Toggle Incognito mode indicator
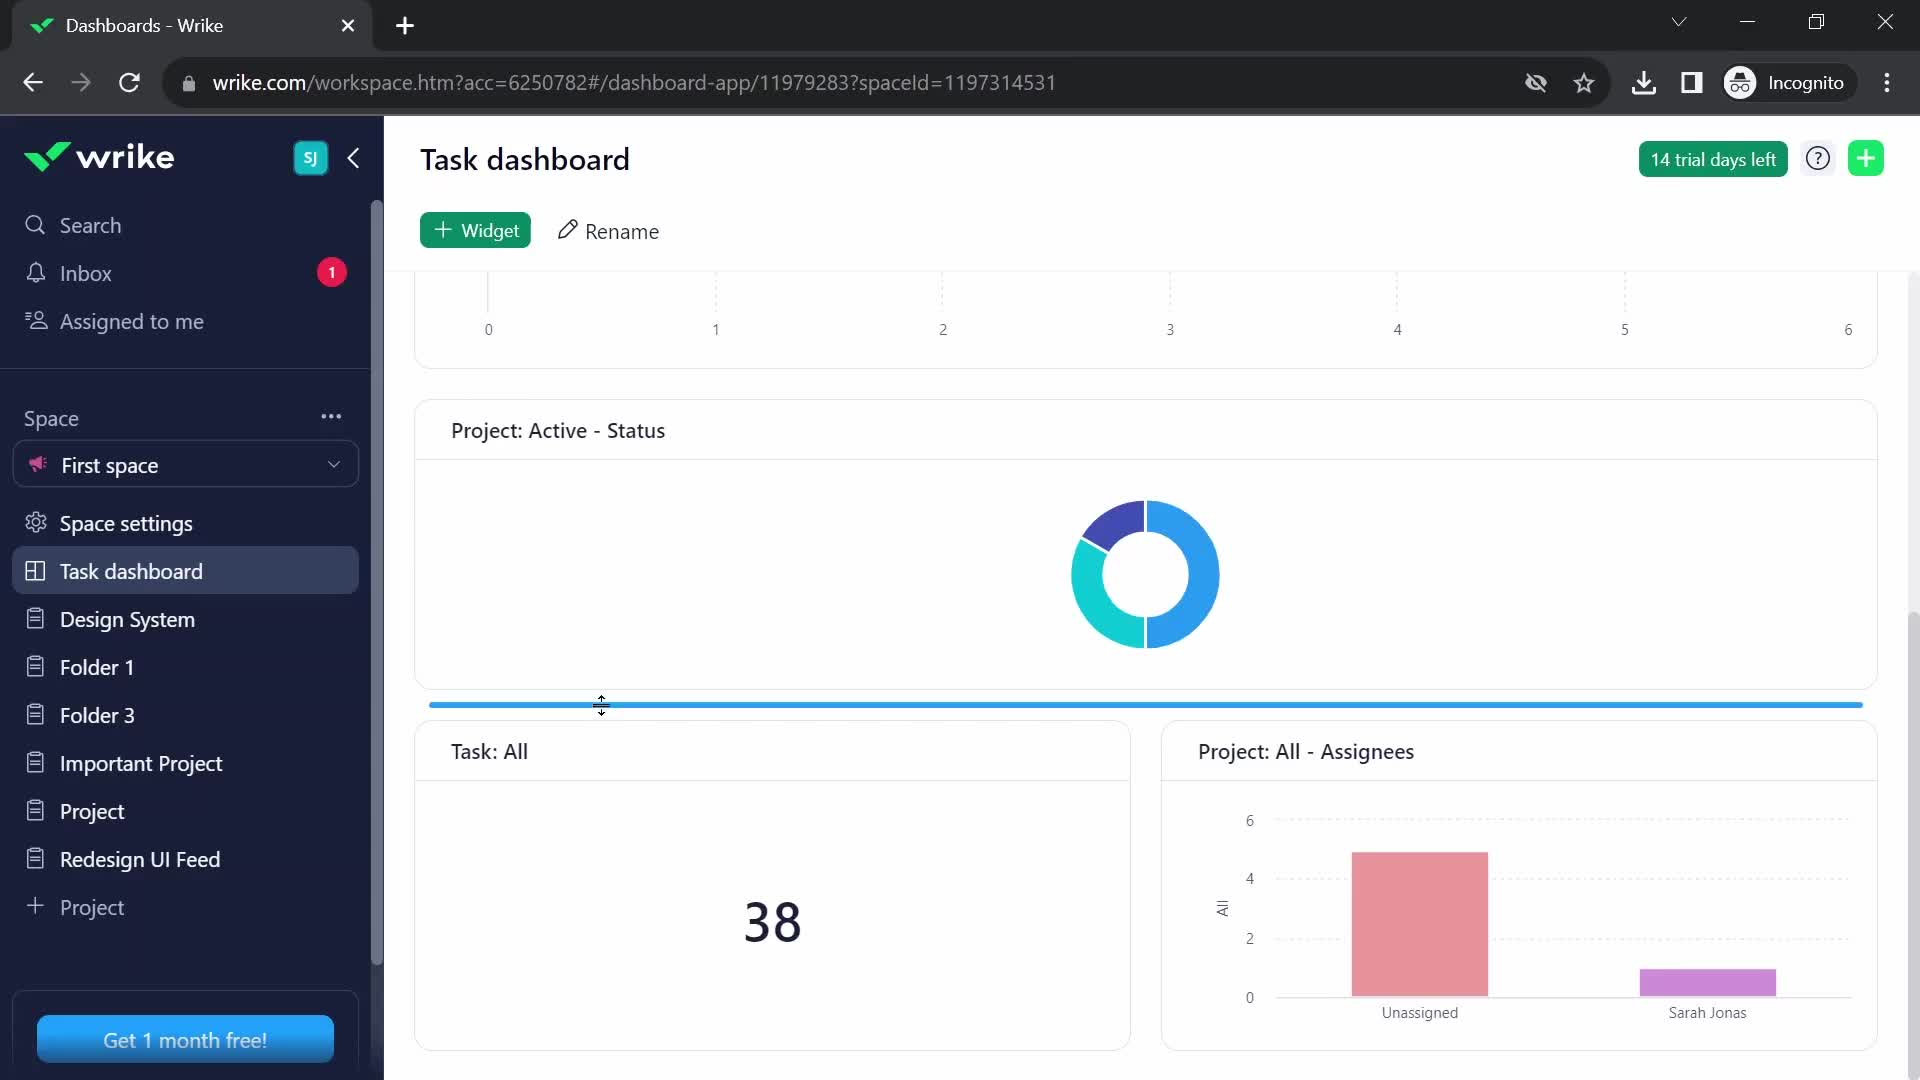 pos(1788,83)
